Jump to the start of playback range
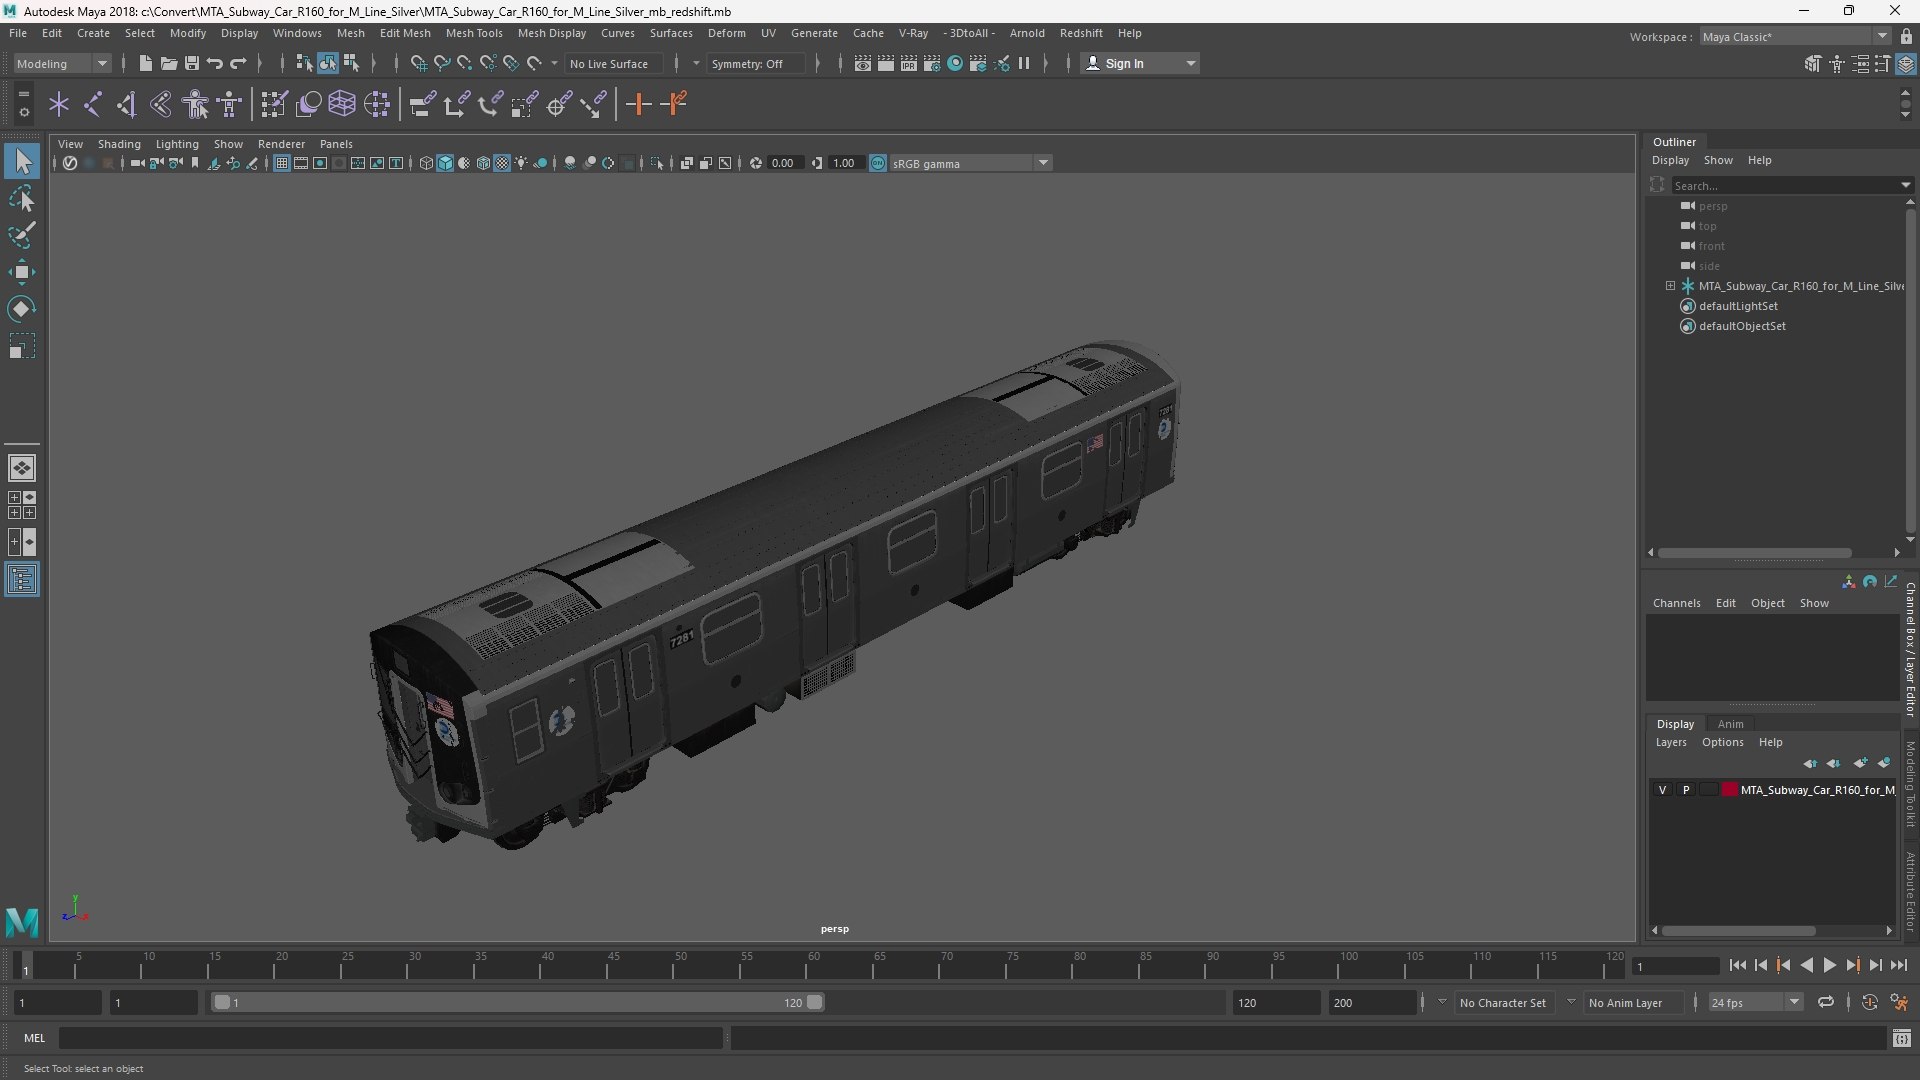The width and height of the screenshot is (1920, 1080). [1737, 965]
